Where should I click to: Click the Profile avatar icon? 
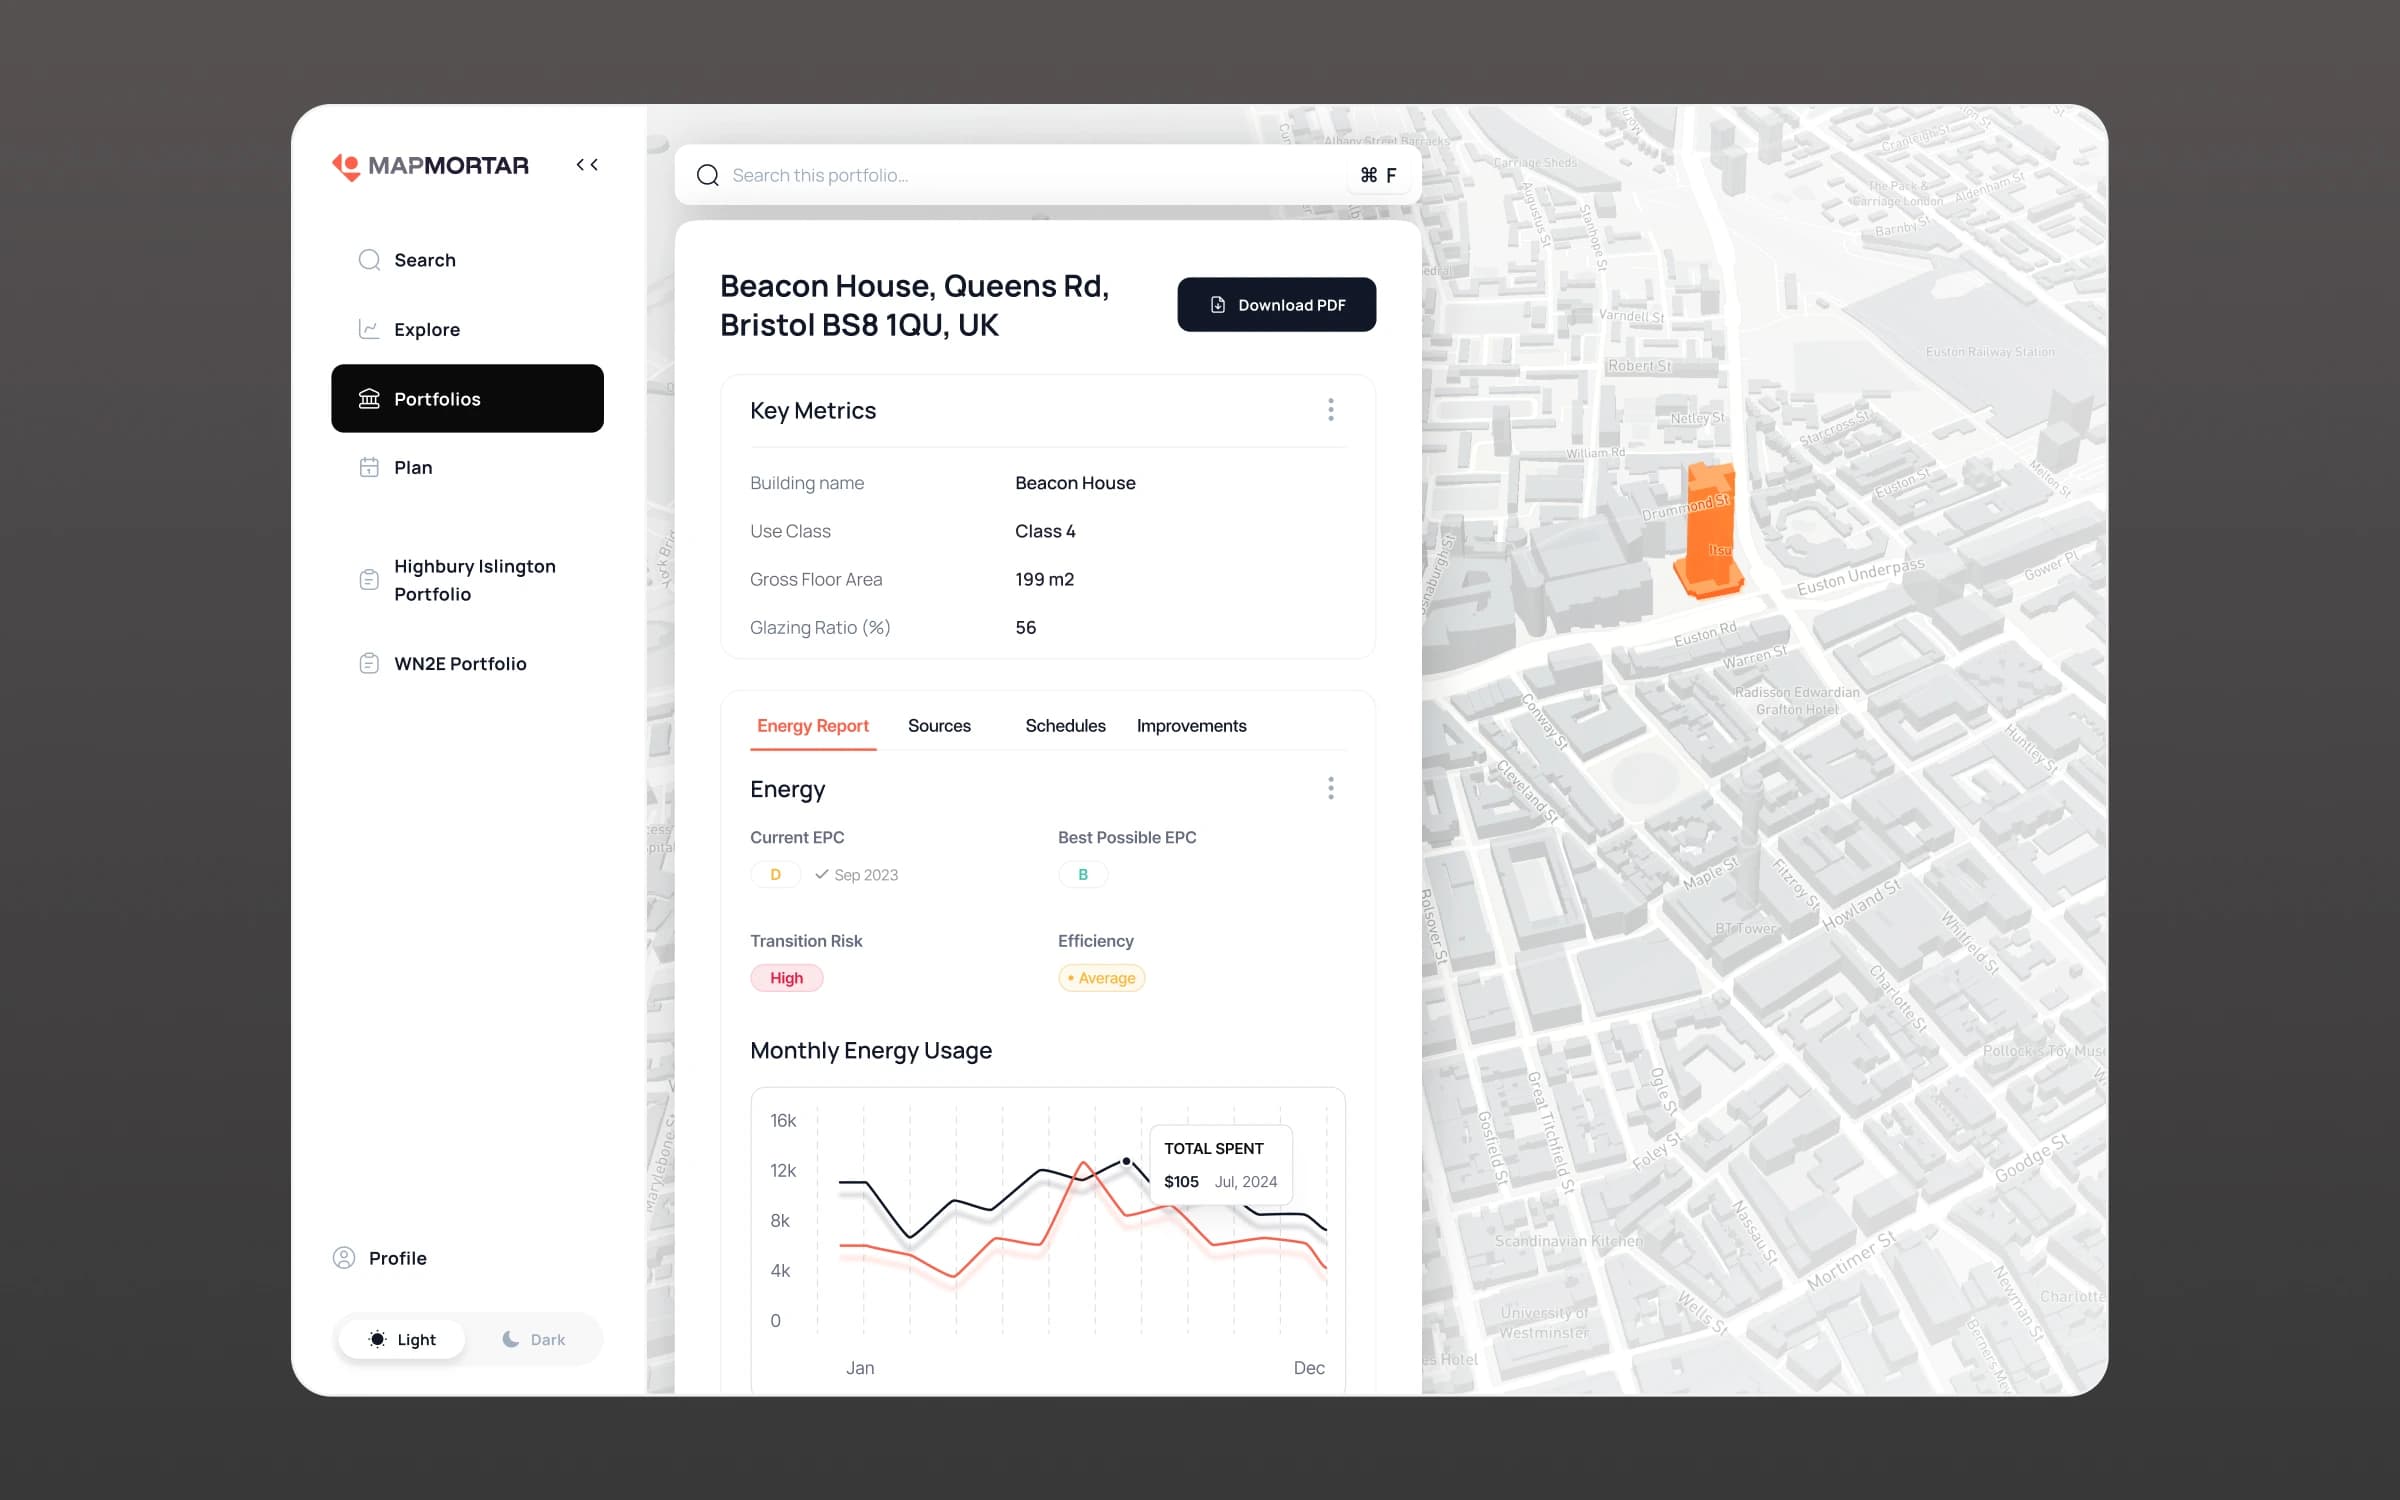tap(344, 1258)
